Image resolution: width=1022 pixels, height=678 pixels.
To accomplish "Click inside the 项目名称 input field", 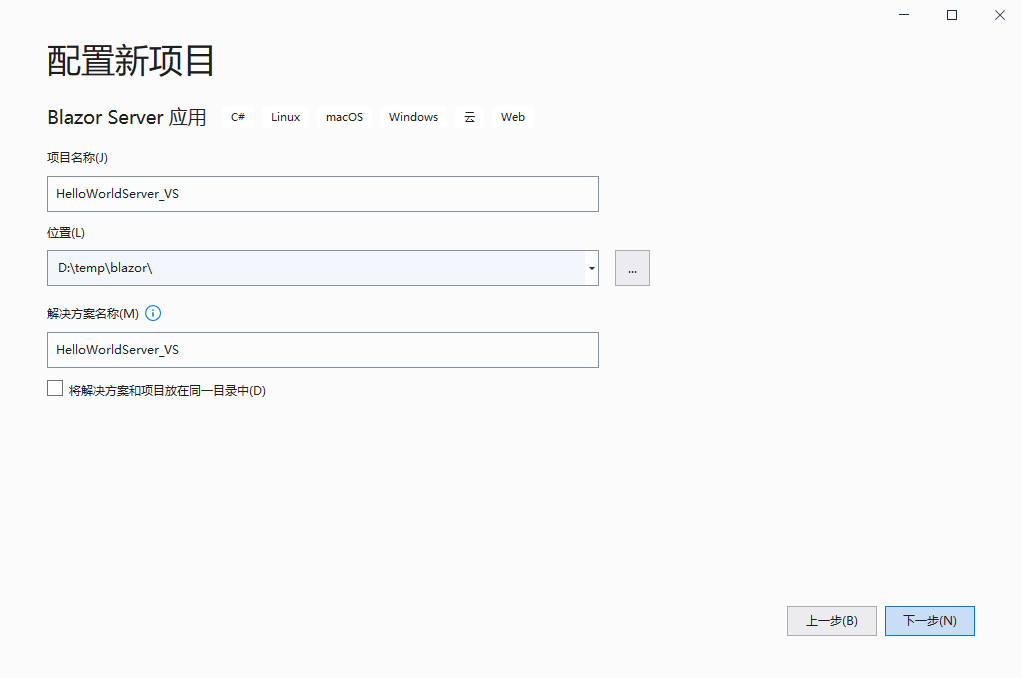I will (322, 194).
